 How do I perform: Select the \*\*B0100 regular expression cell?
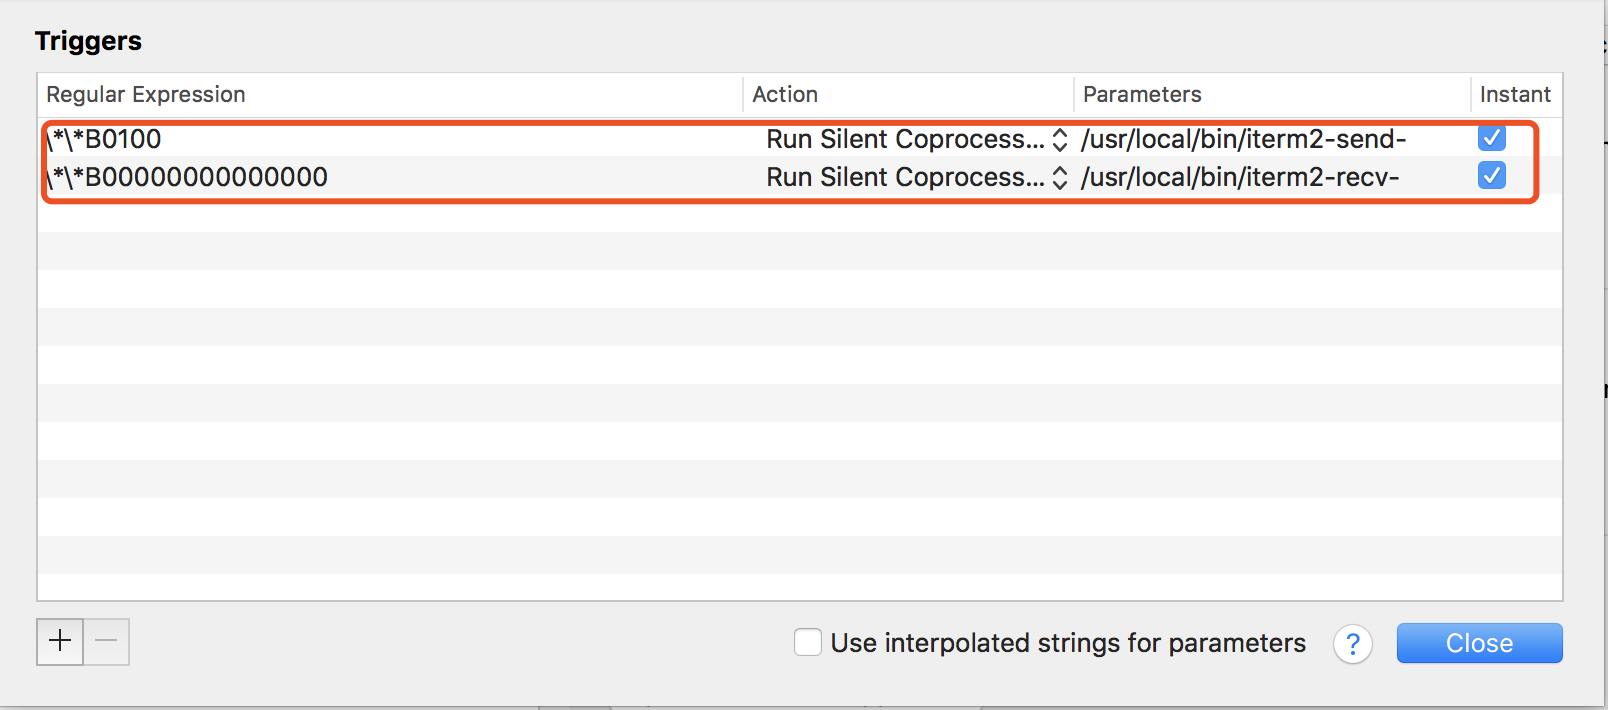pyautogui.click(x=106, y=139)
